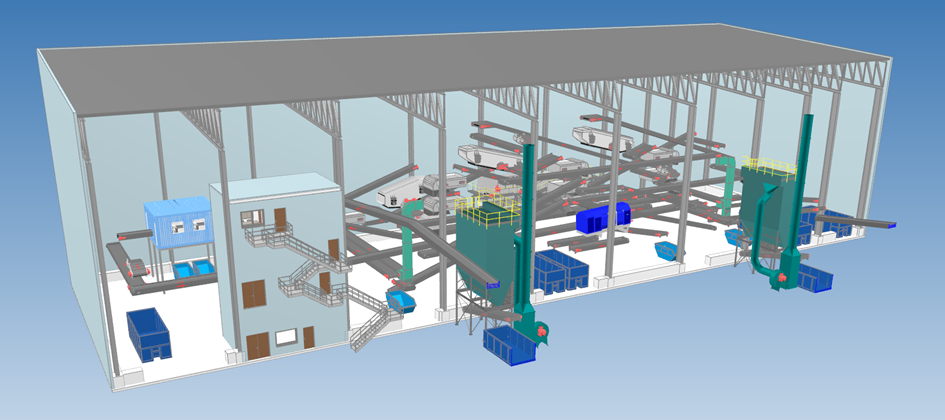Select the white sorting machine near the roof
This screenshot has width=945, height=420.
pyautogui.click(x=597, y=134)
